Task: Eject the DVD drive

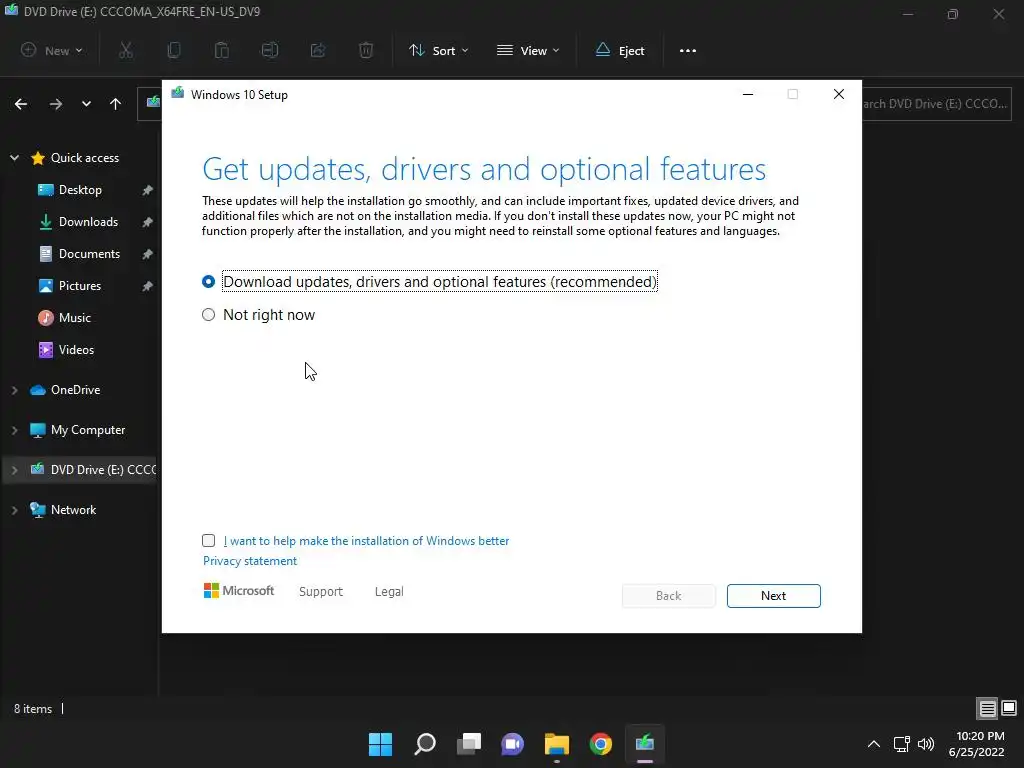Action: (620, 50)
